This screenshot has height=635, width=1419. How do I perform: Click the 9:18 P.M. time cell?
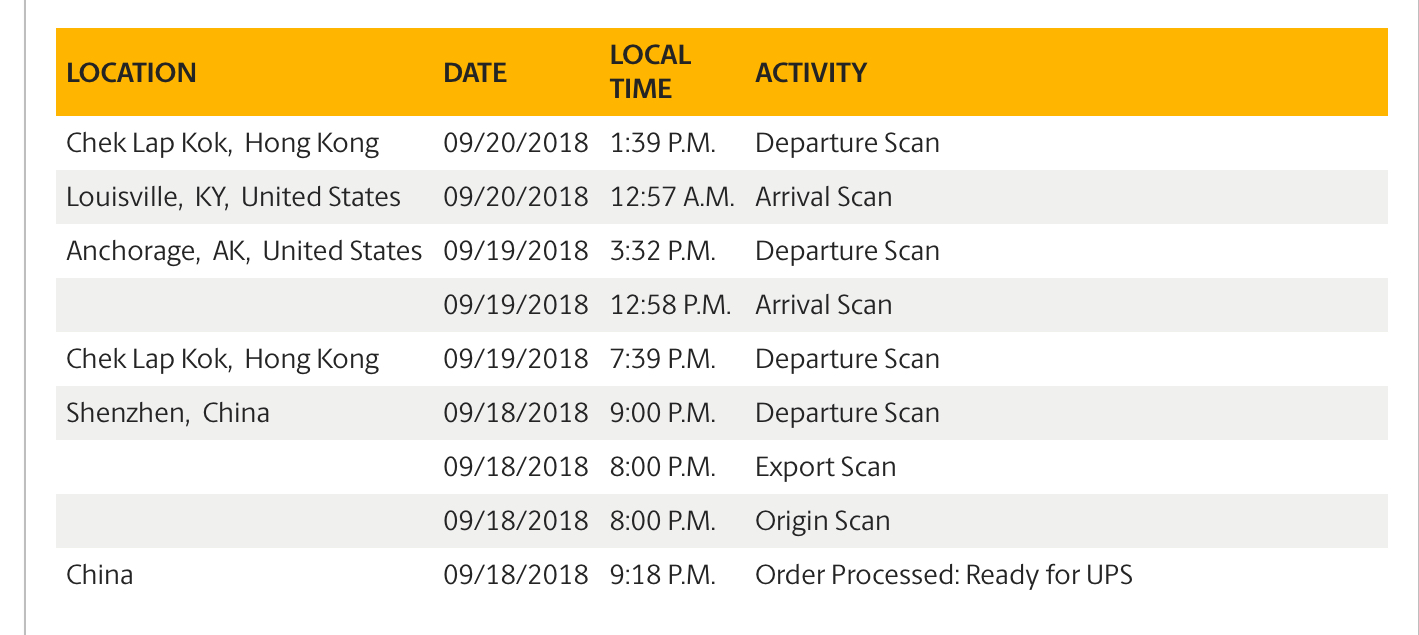coord(662,575)
